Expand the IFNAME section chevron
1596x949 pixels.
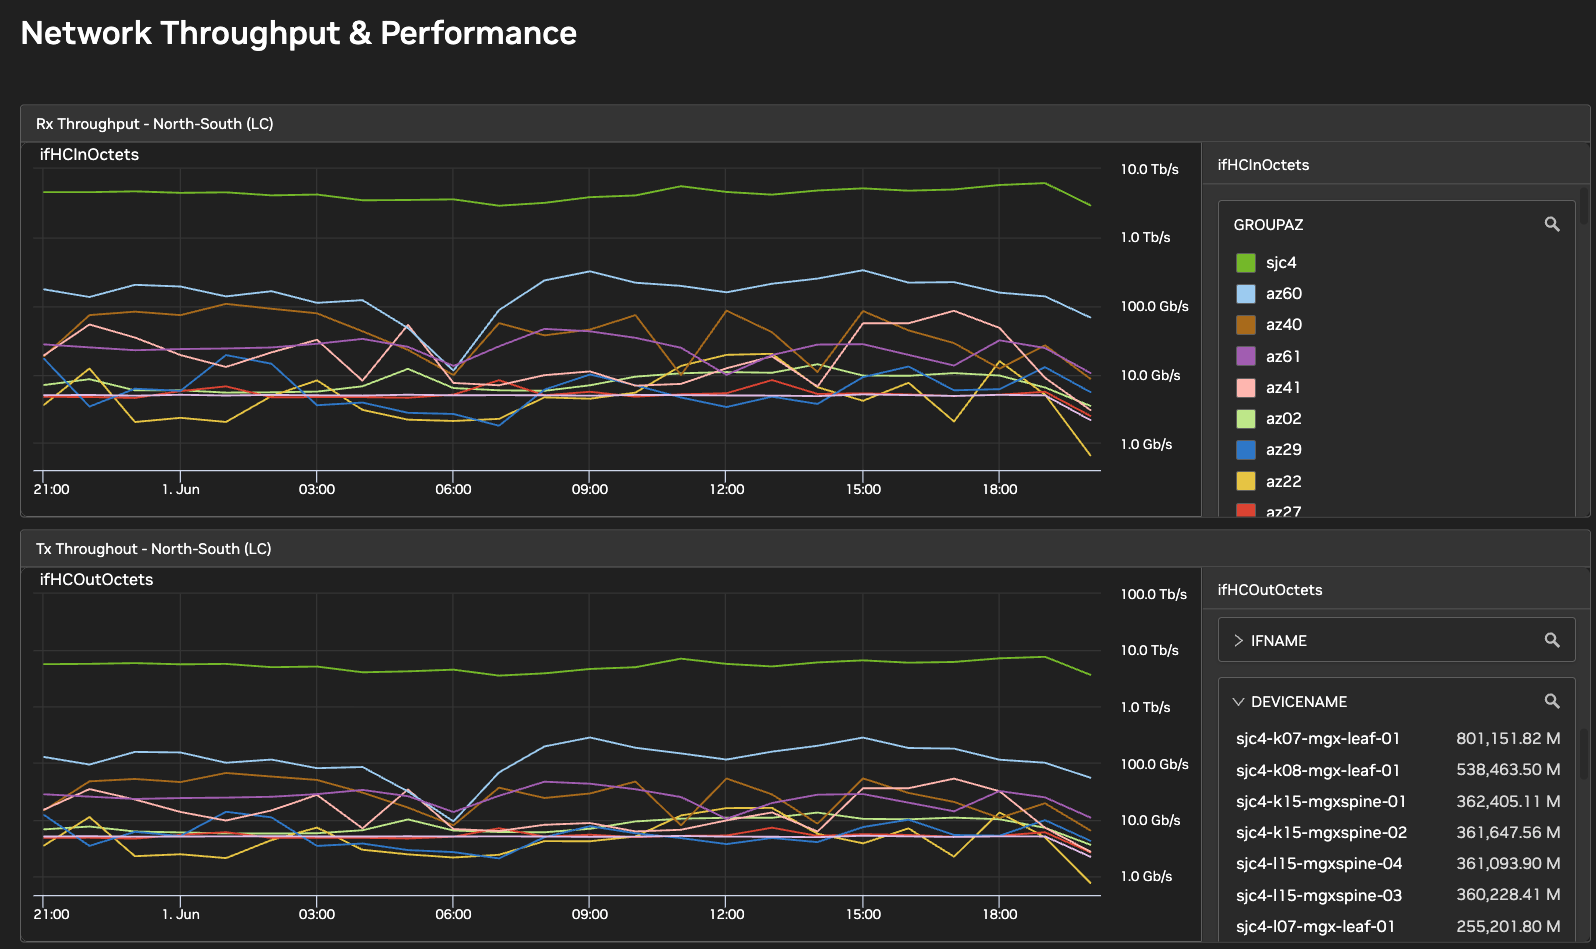click(1239, 640)
